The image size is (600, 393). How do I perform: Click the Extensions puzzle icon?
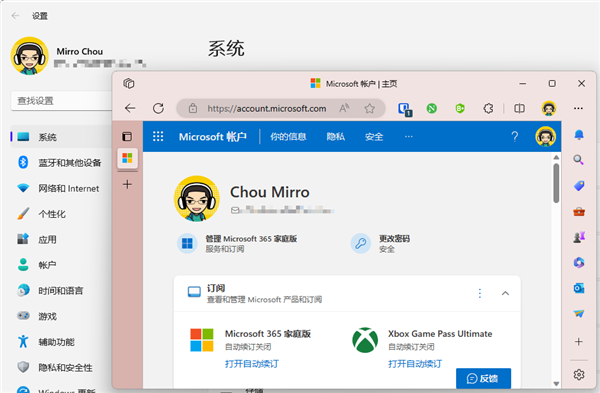pyautogui.click(x=488, y=109)
